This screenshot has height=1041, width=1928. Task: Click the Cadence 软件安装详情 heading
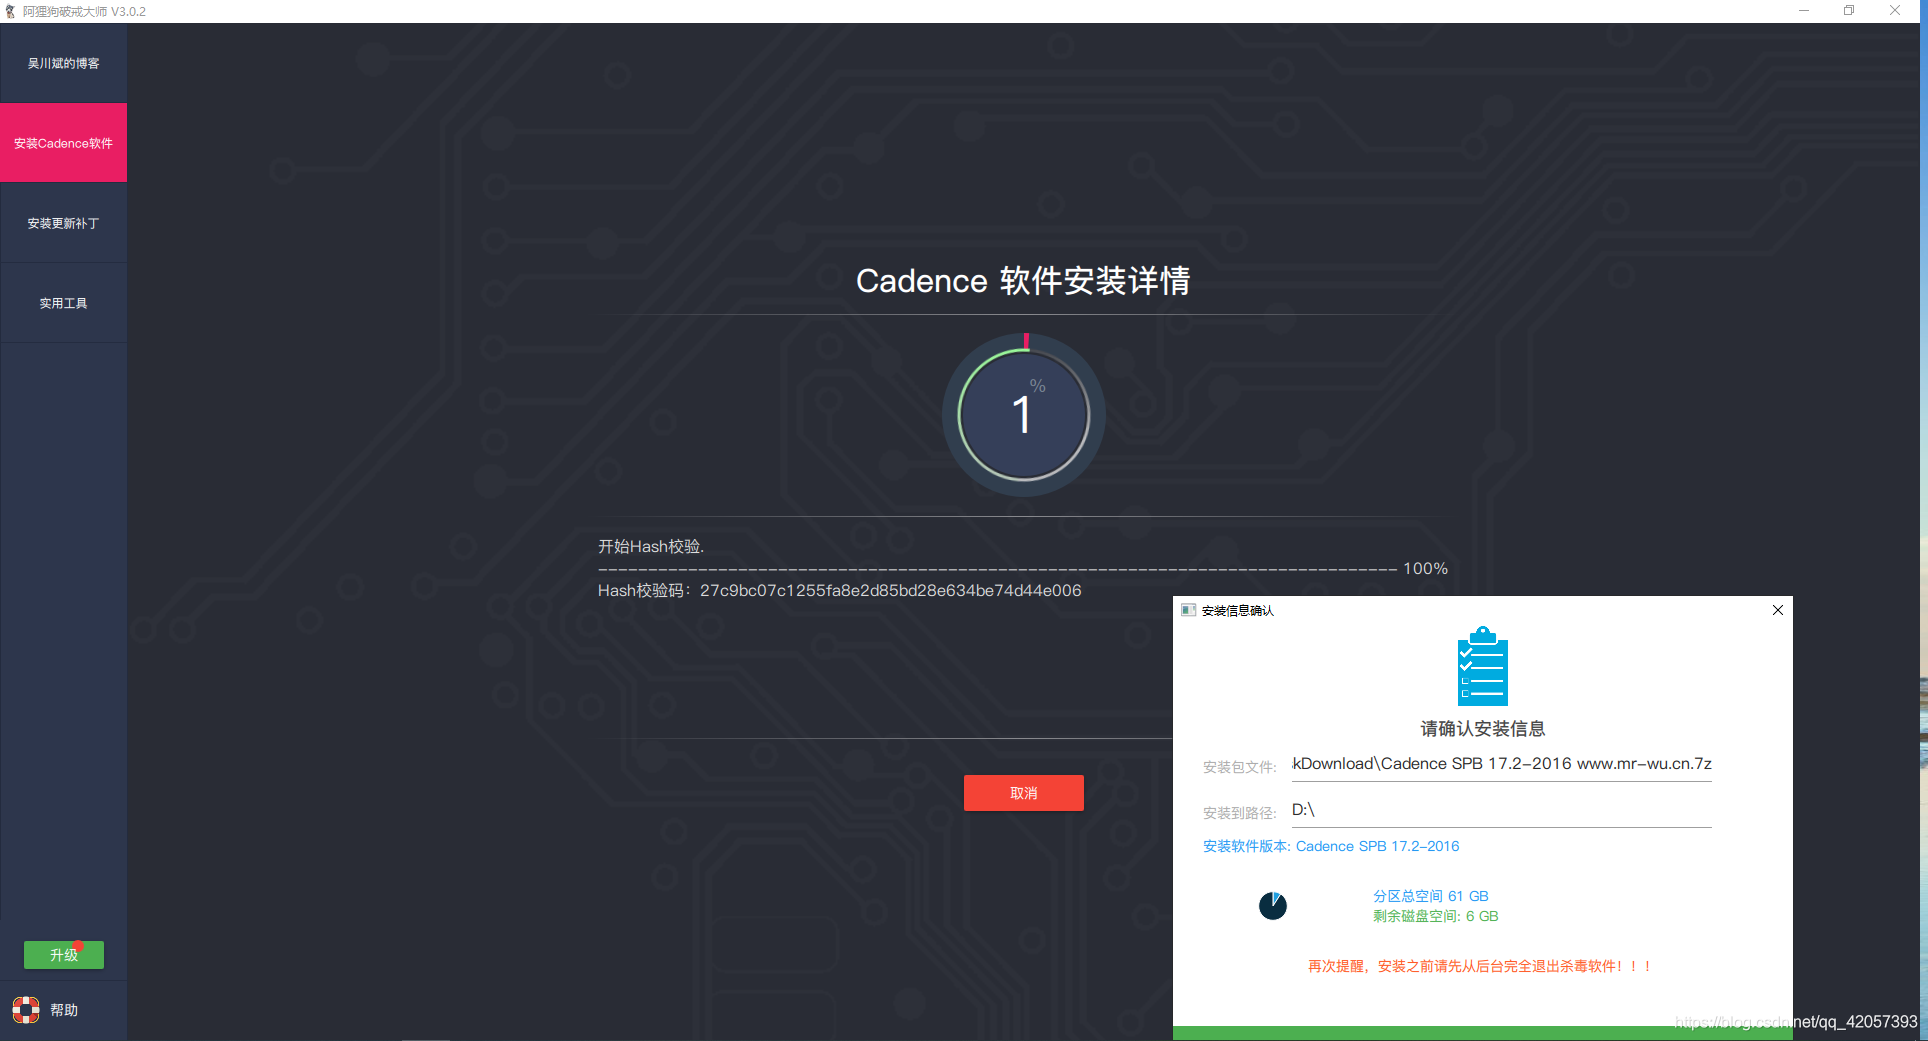click(1023, 281)
